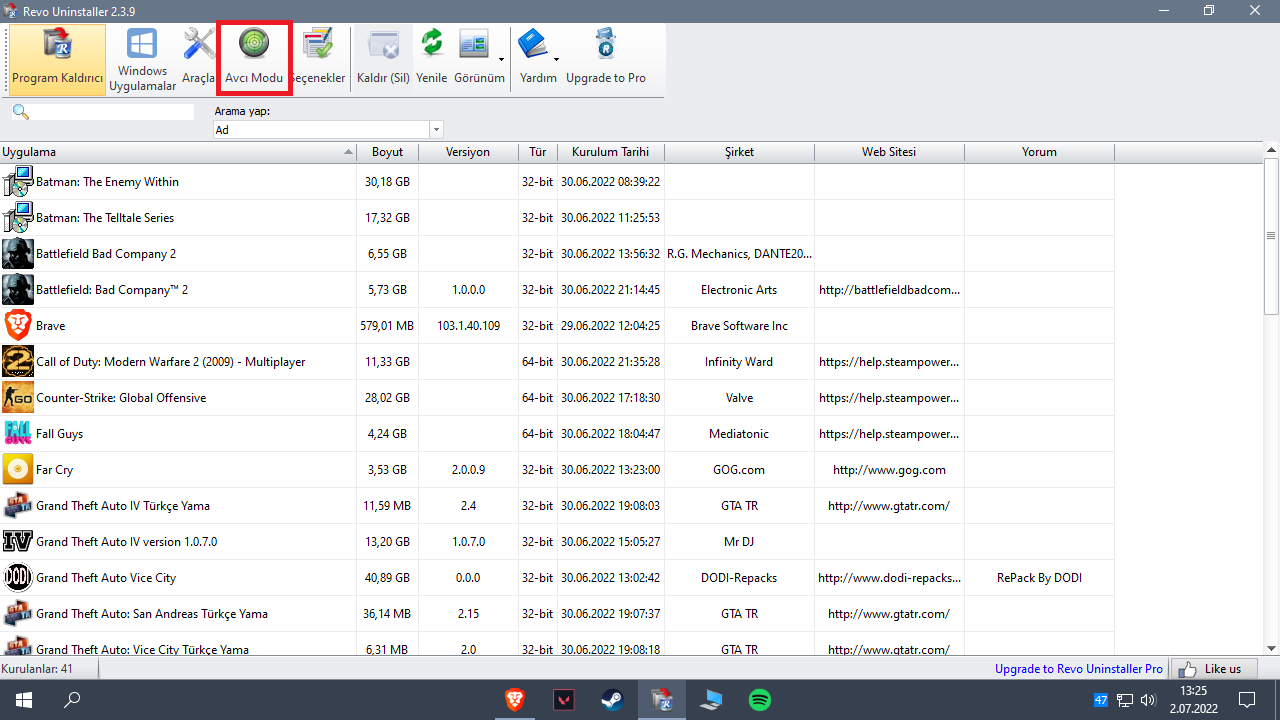The width and height of the screenshot is (1280, 720).
Task: Click the Kaldır (Sil) uninstall button
Action: pos(384,60)
